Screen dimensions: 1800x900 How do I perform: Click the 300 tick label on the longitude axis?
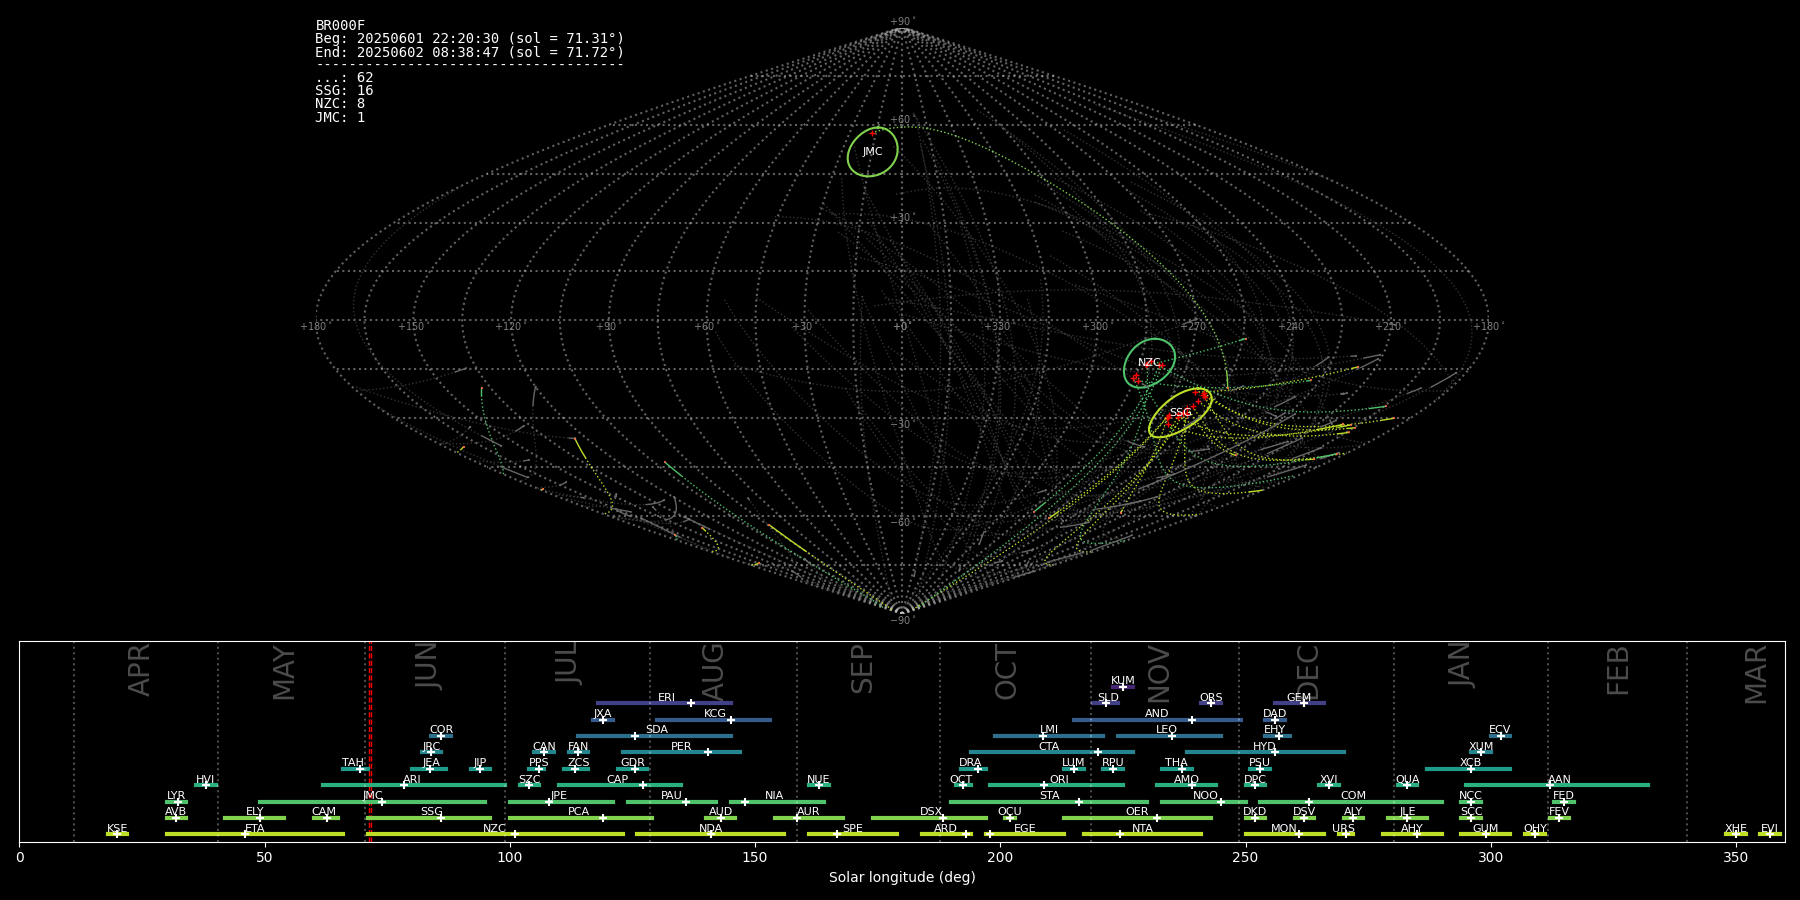[1490, 857]
